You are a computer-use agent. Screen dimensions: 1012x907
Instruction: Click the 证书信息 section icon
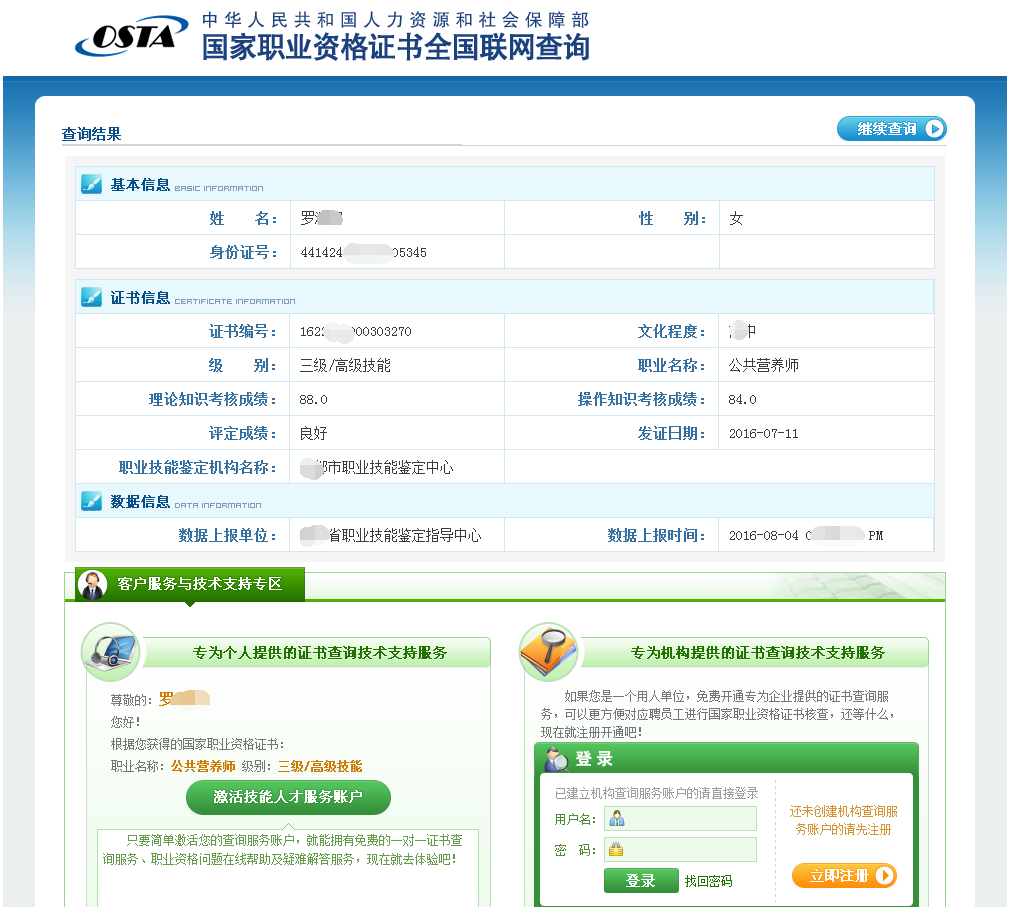(91, 297)
